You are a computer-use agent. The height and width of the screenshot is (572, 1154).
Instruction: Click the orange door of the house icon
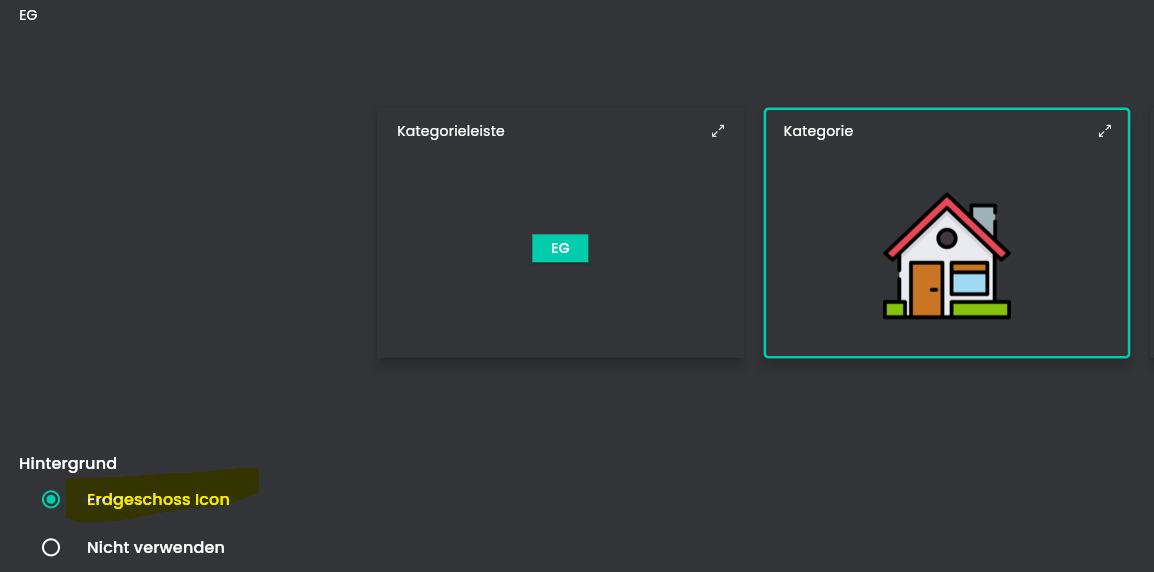coord(926,289)
